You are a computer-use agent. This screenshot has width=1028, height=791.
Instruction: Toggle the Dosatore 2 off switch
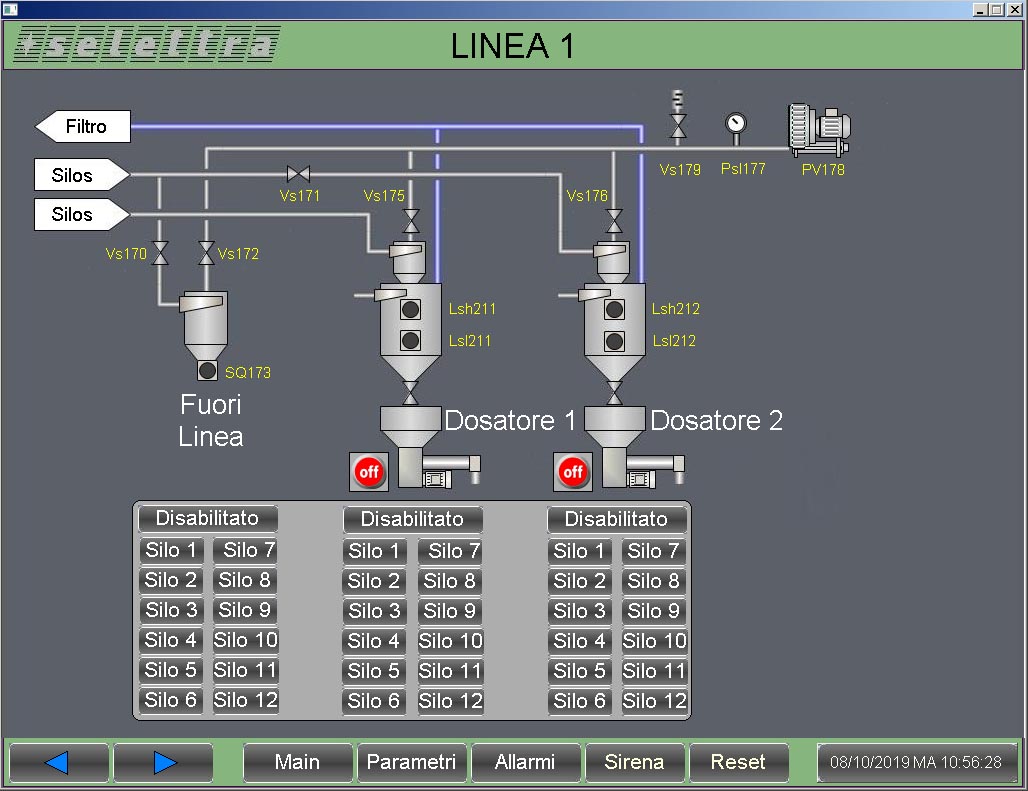(x=573, y=472)
